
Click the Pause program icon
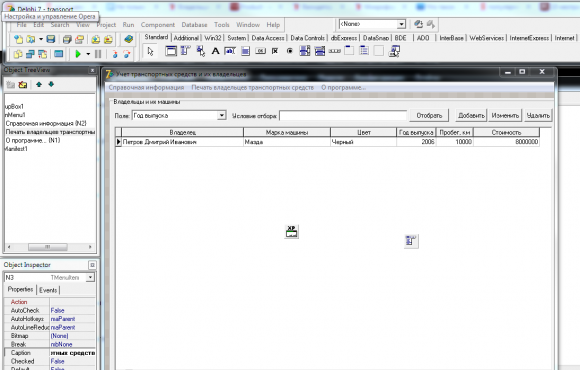click(x=98, y=54)
